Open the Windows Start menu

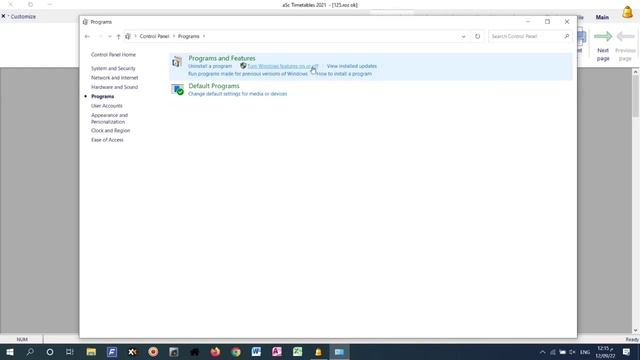click(10, 352)
